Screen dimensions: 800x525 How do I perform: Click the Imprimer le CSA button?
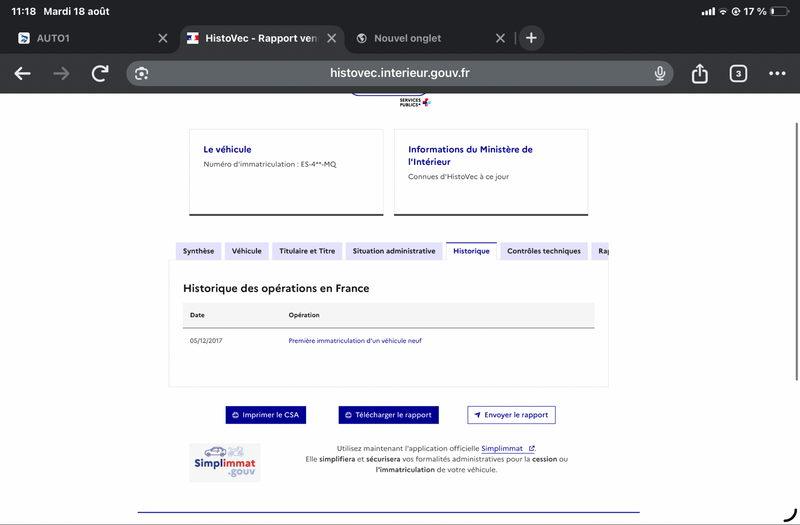[266, 415]
